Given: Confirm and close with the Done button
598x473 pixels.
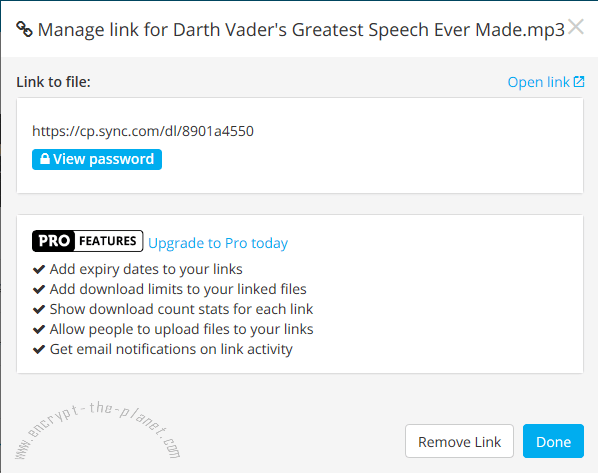Looking at the screenshot, I should tap(553, 441).
